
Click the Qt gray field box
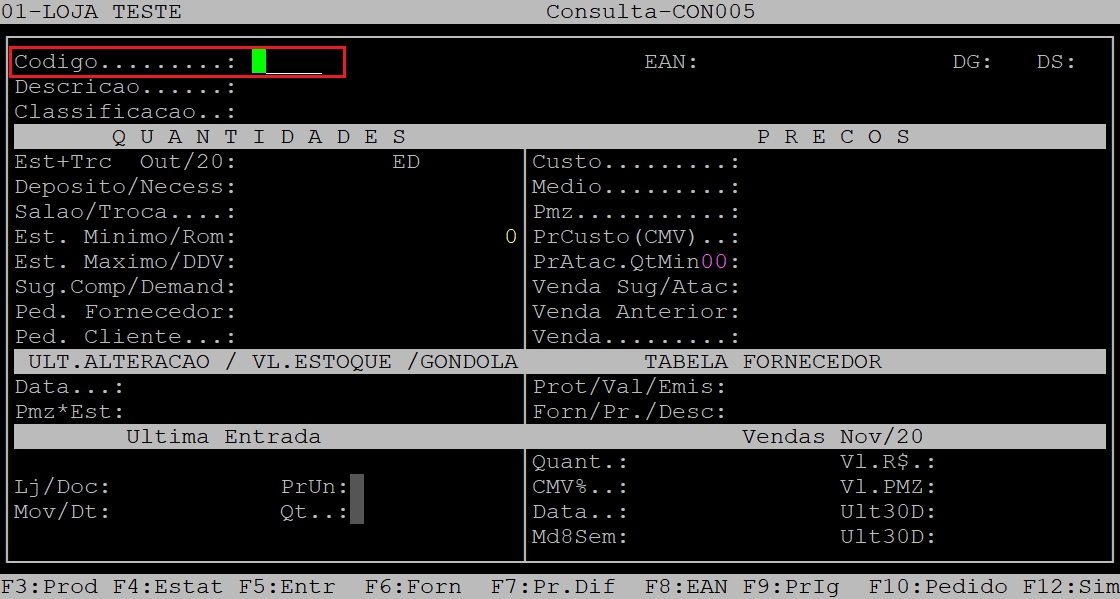coord(357,512)
